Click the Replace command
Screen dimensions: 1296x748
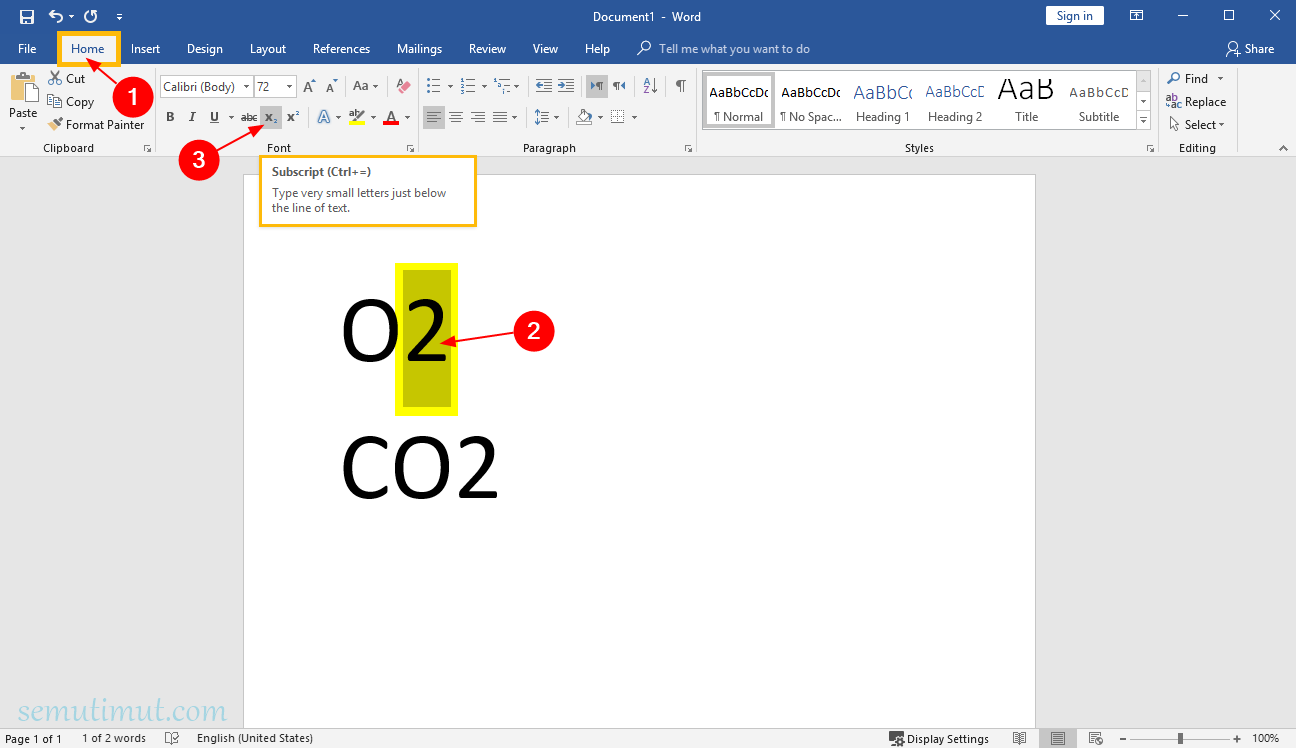click(1196, 101)
